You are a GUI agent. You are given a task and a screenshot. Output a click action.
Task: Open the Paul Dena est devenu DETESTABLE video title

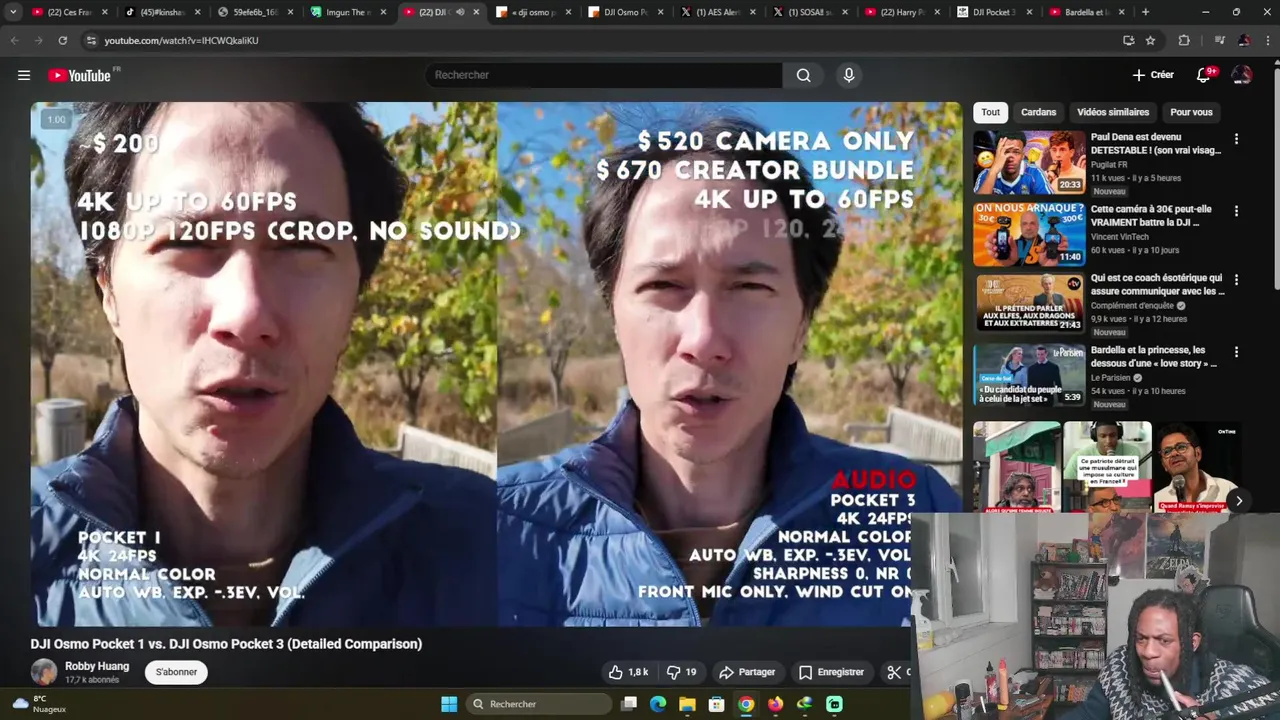pyautogui.click(x=1156, y=144)
